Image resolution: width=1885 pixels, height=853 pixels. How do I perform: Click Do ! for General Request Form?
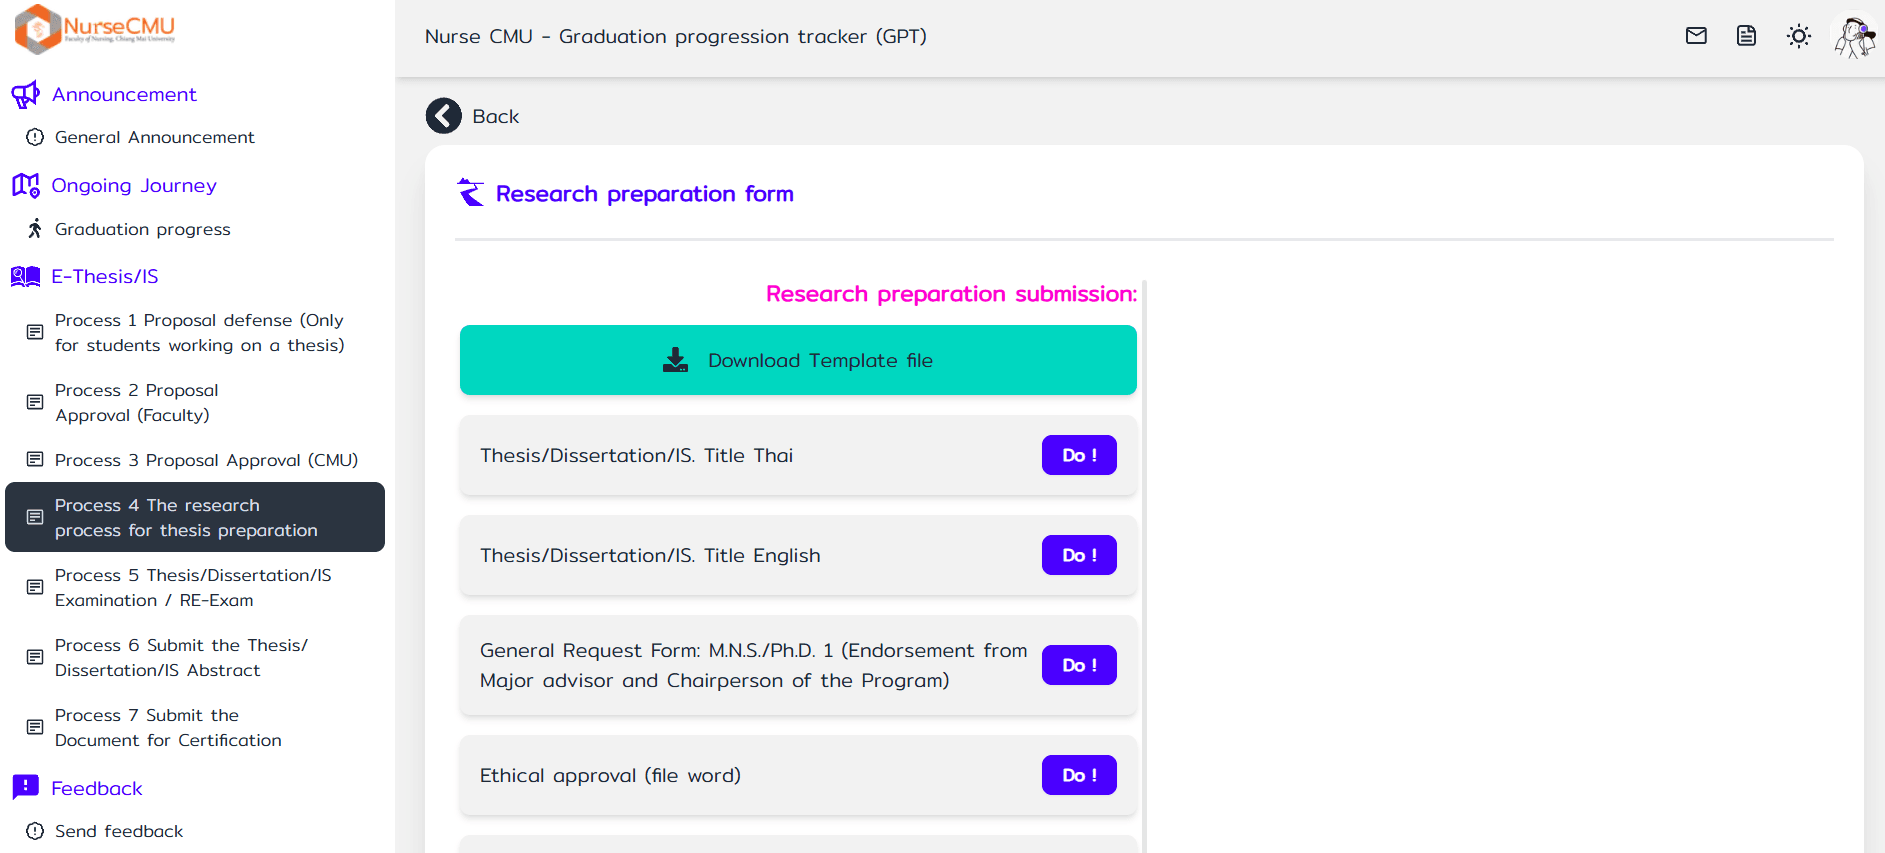(x=1078, y=665)
